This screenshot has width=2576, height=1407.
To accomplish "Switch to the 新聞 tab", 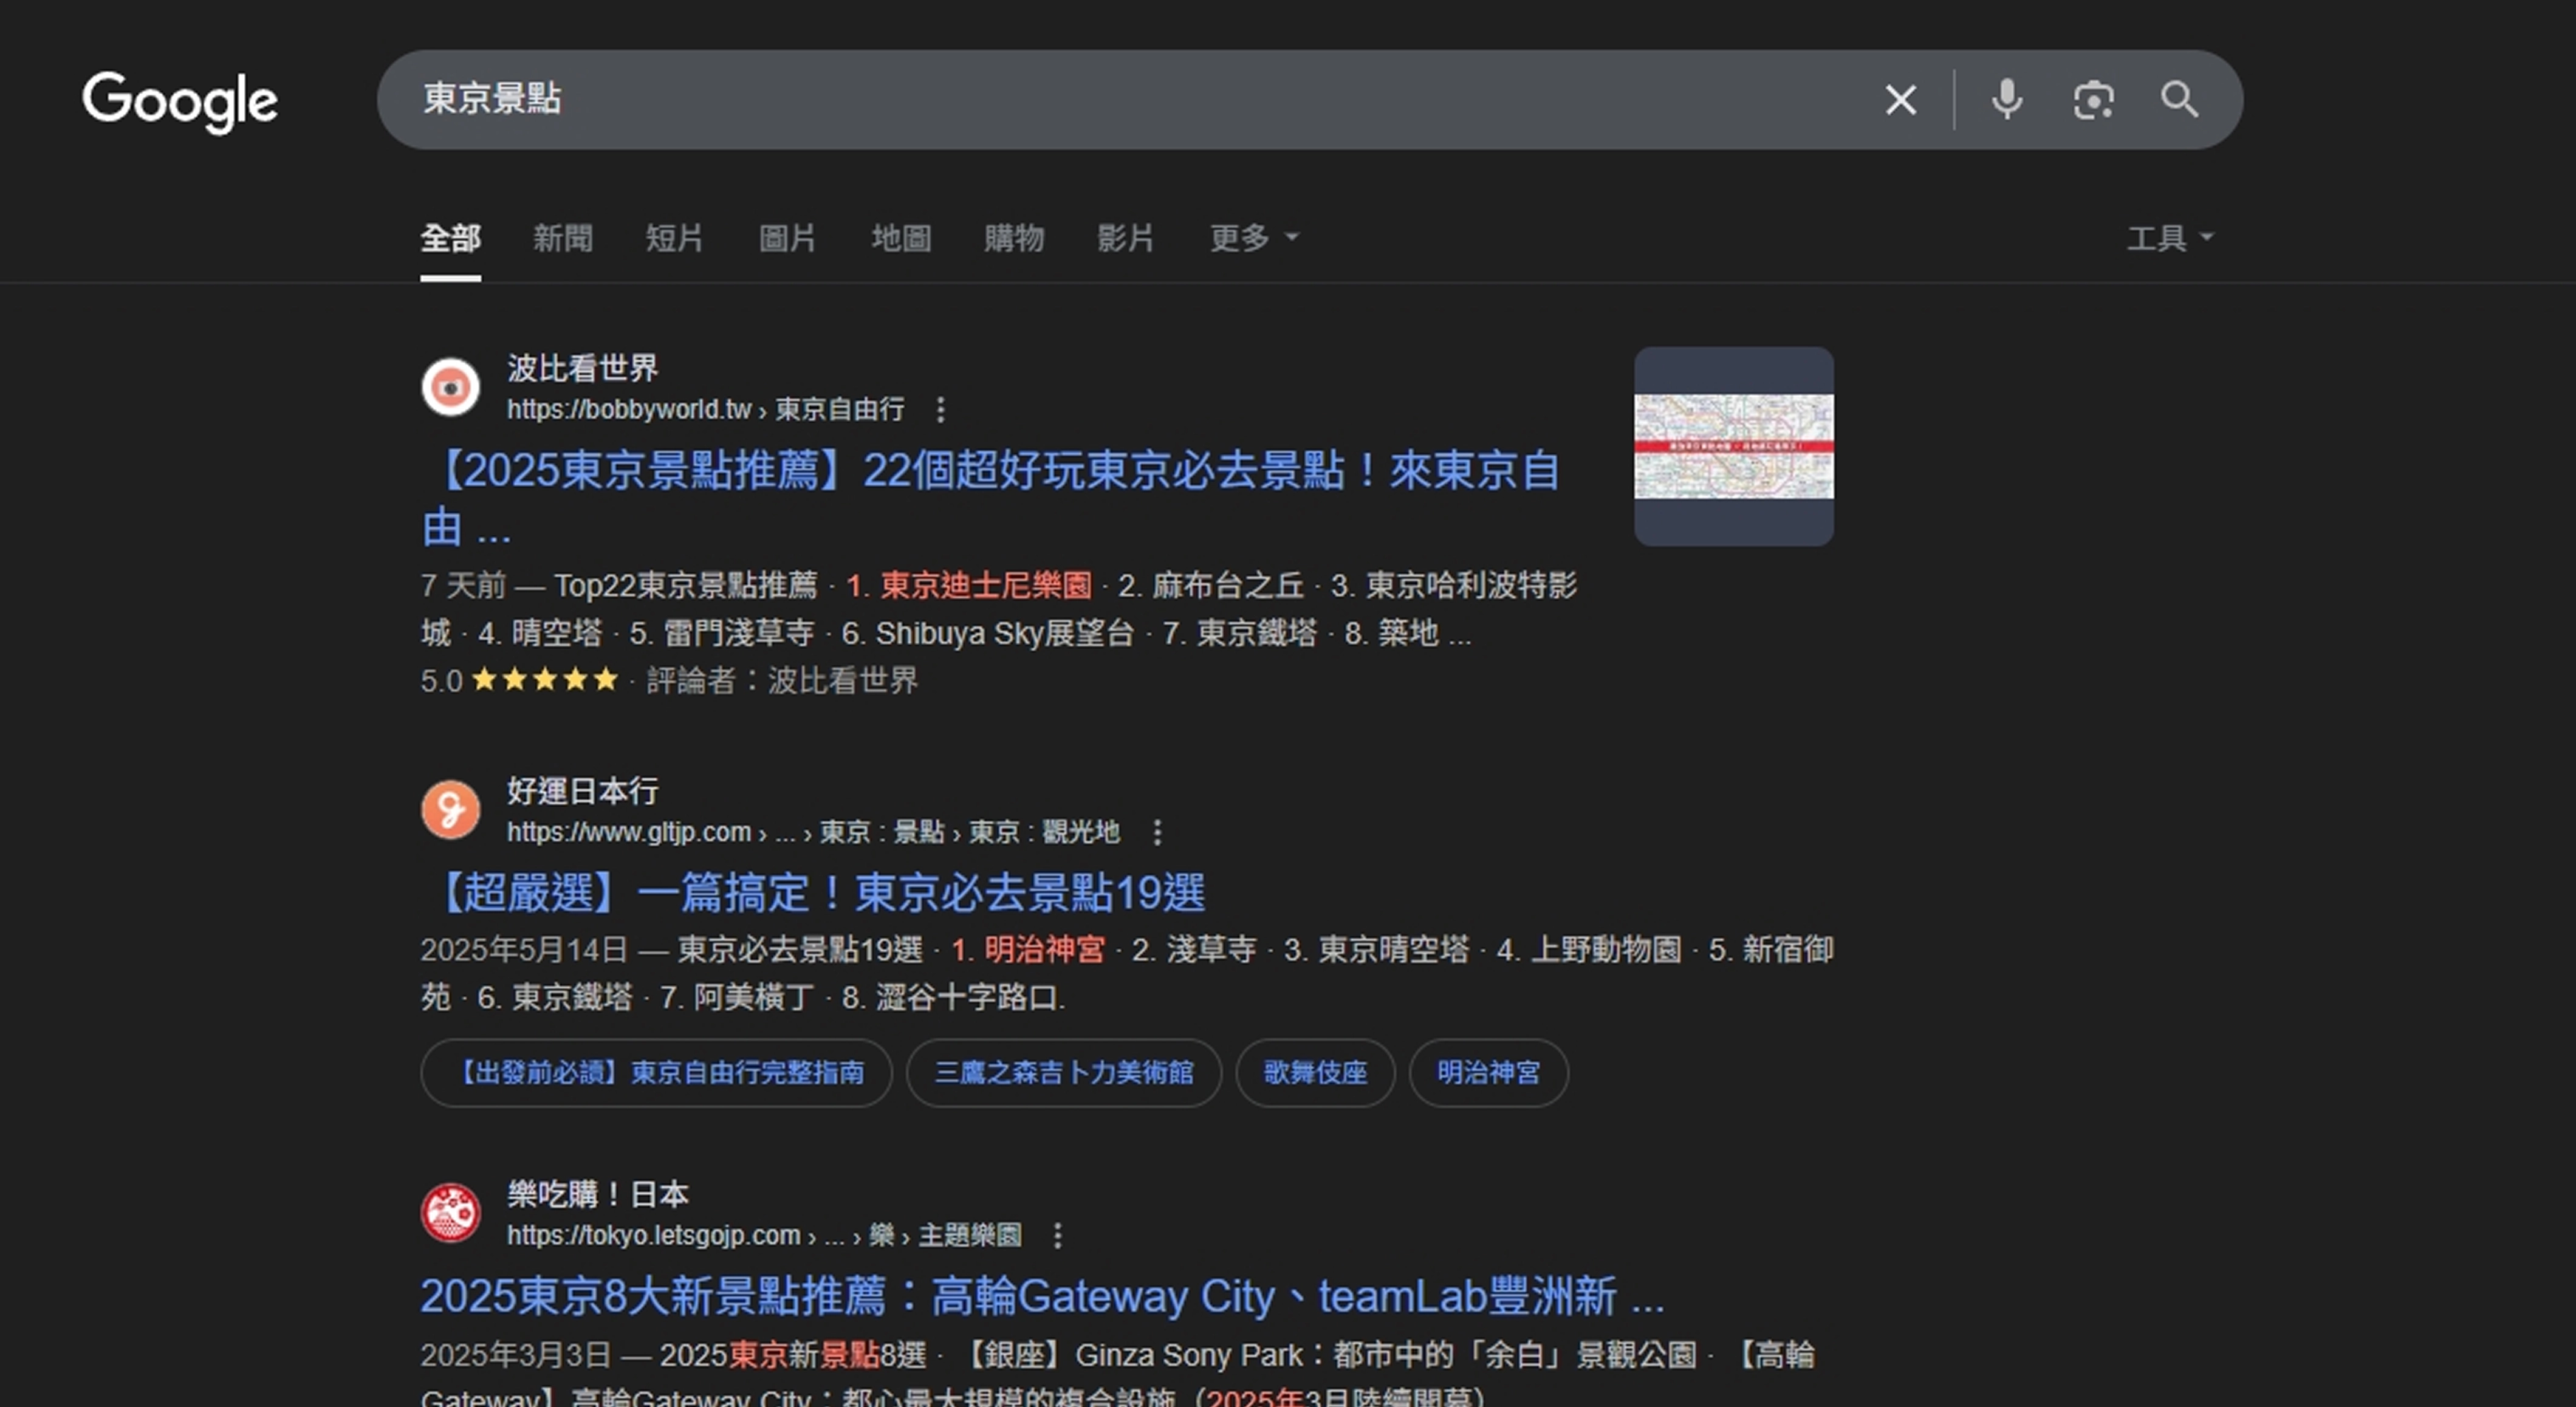I will (562, 238).
